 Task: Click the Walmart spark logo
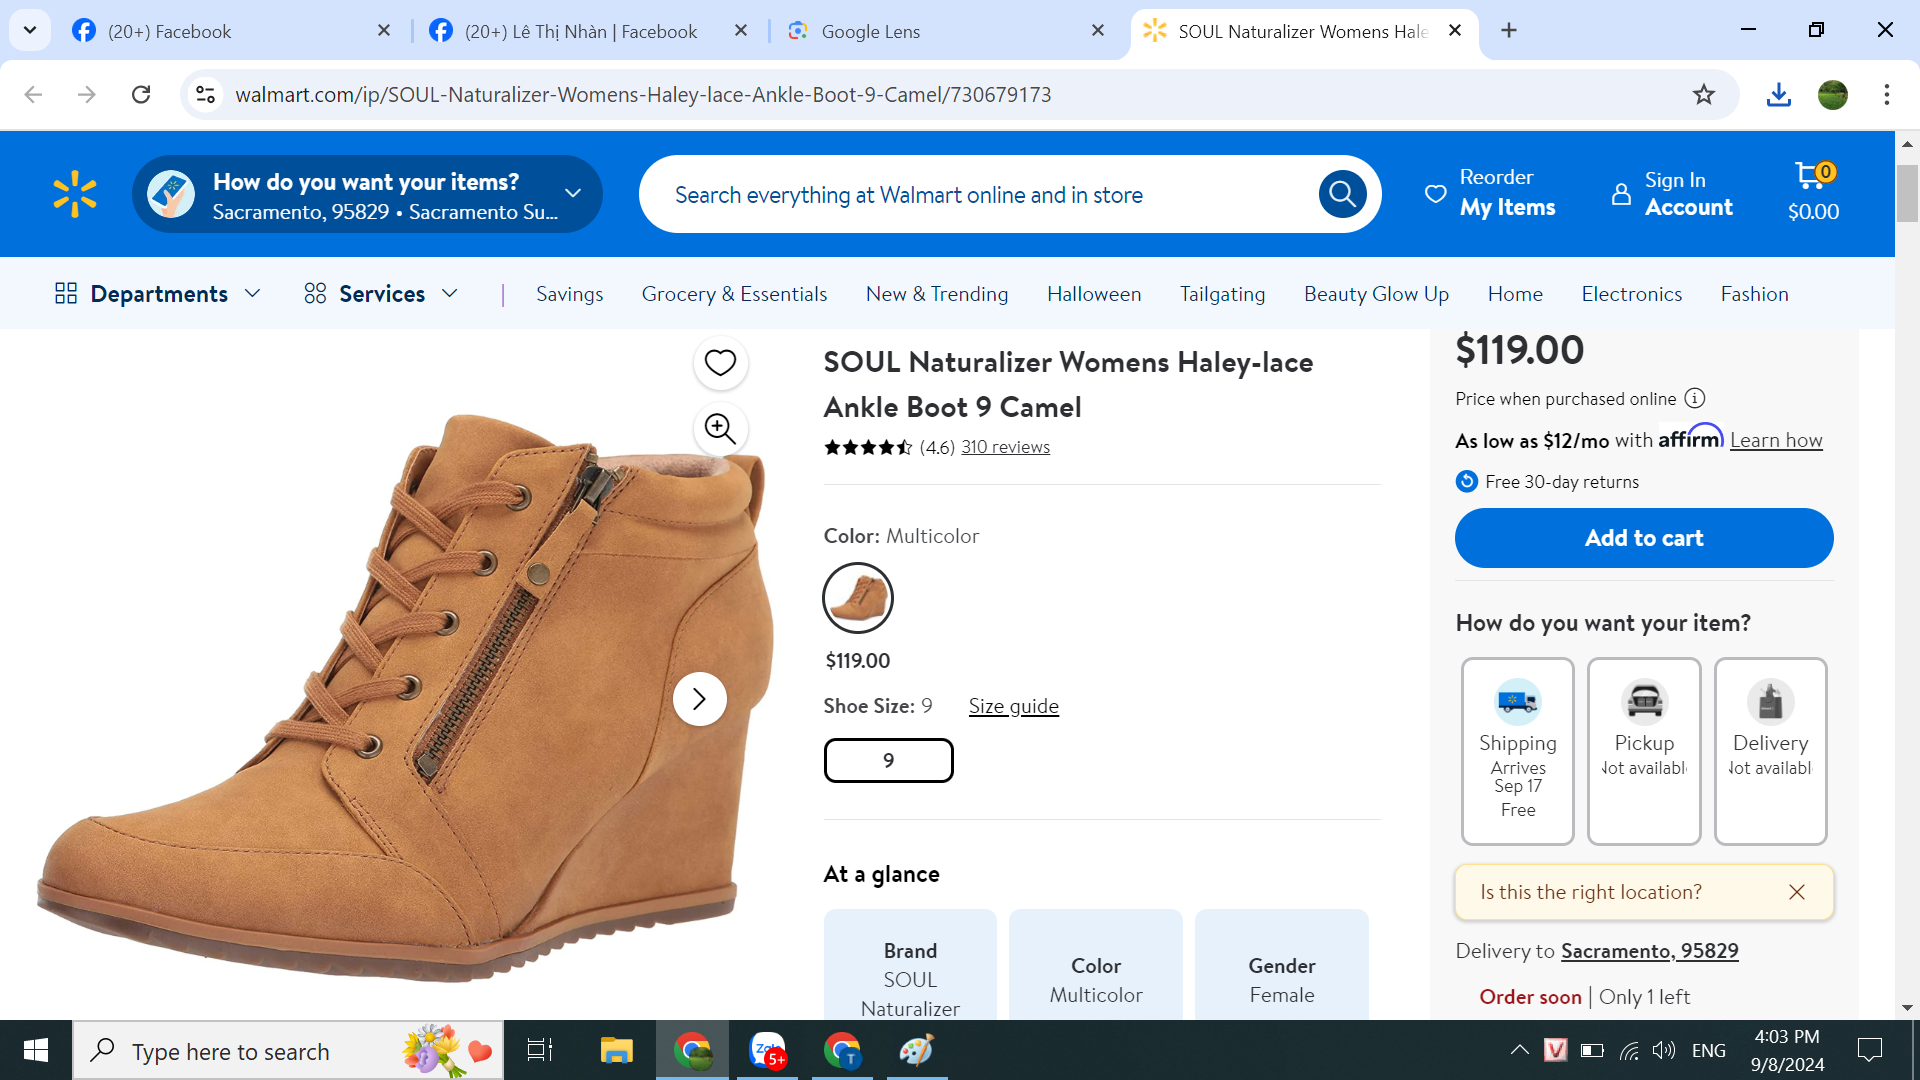[75, 194]
